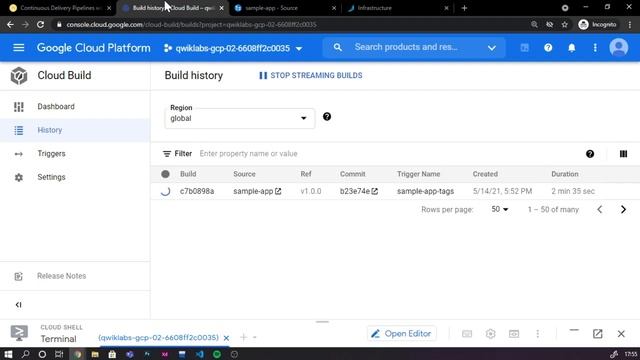Image resolution: width=640 pixels, height=360 pixels.
Task: Click the Filter icon
Action: 167,154
